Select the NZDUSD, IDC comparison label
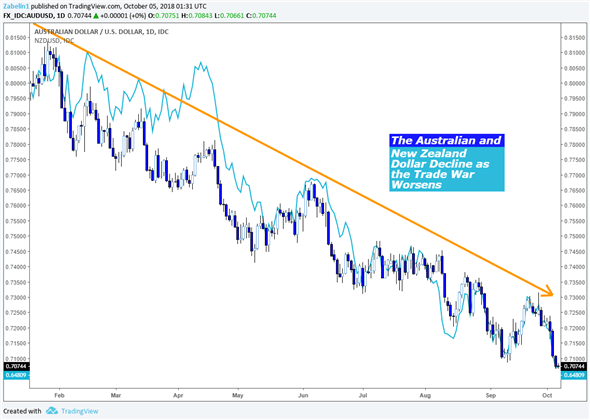This screenshot has height=420, width=590. (x=54, y=41)
